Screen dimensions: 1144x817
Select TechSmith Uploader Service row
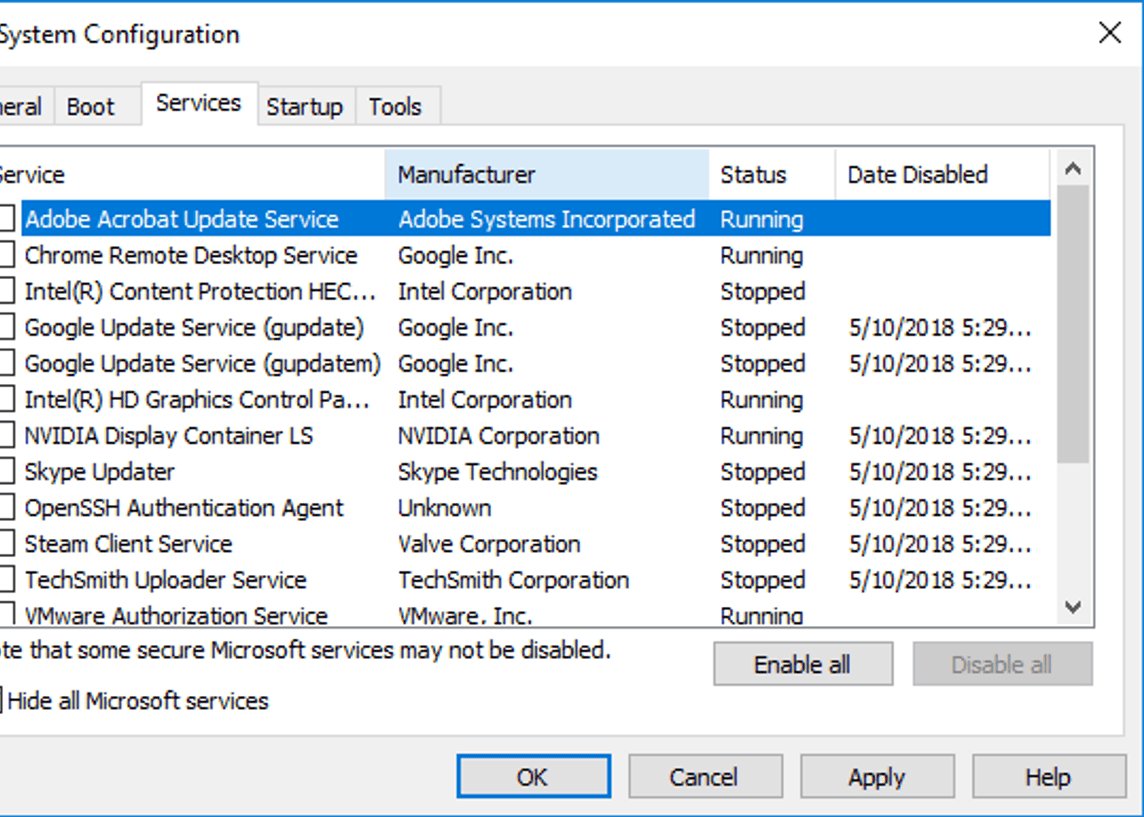[525, 580]
